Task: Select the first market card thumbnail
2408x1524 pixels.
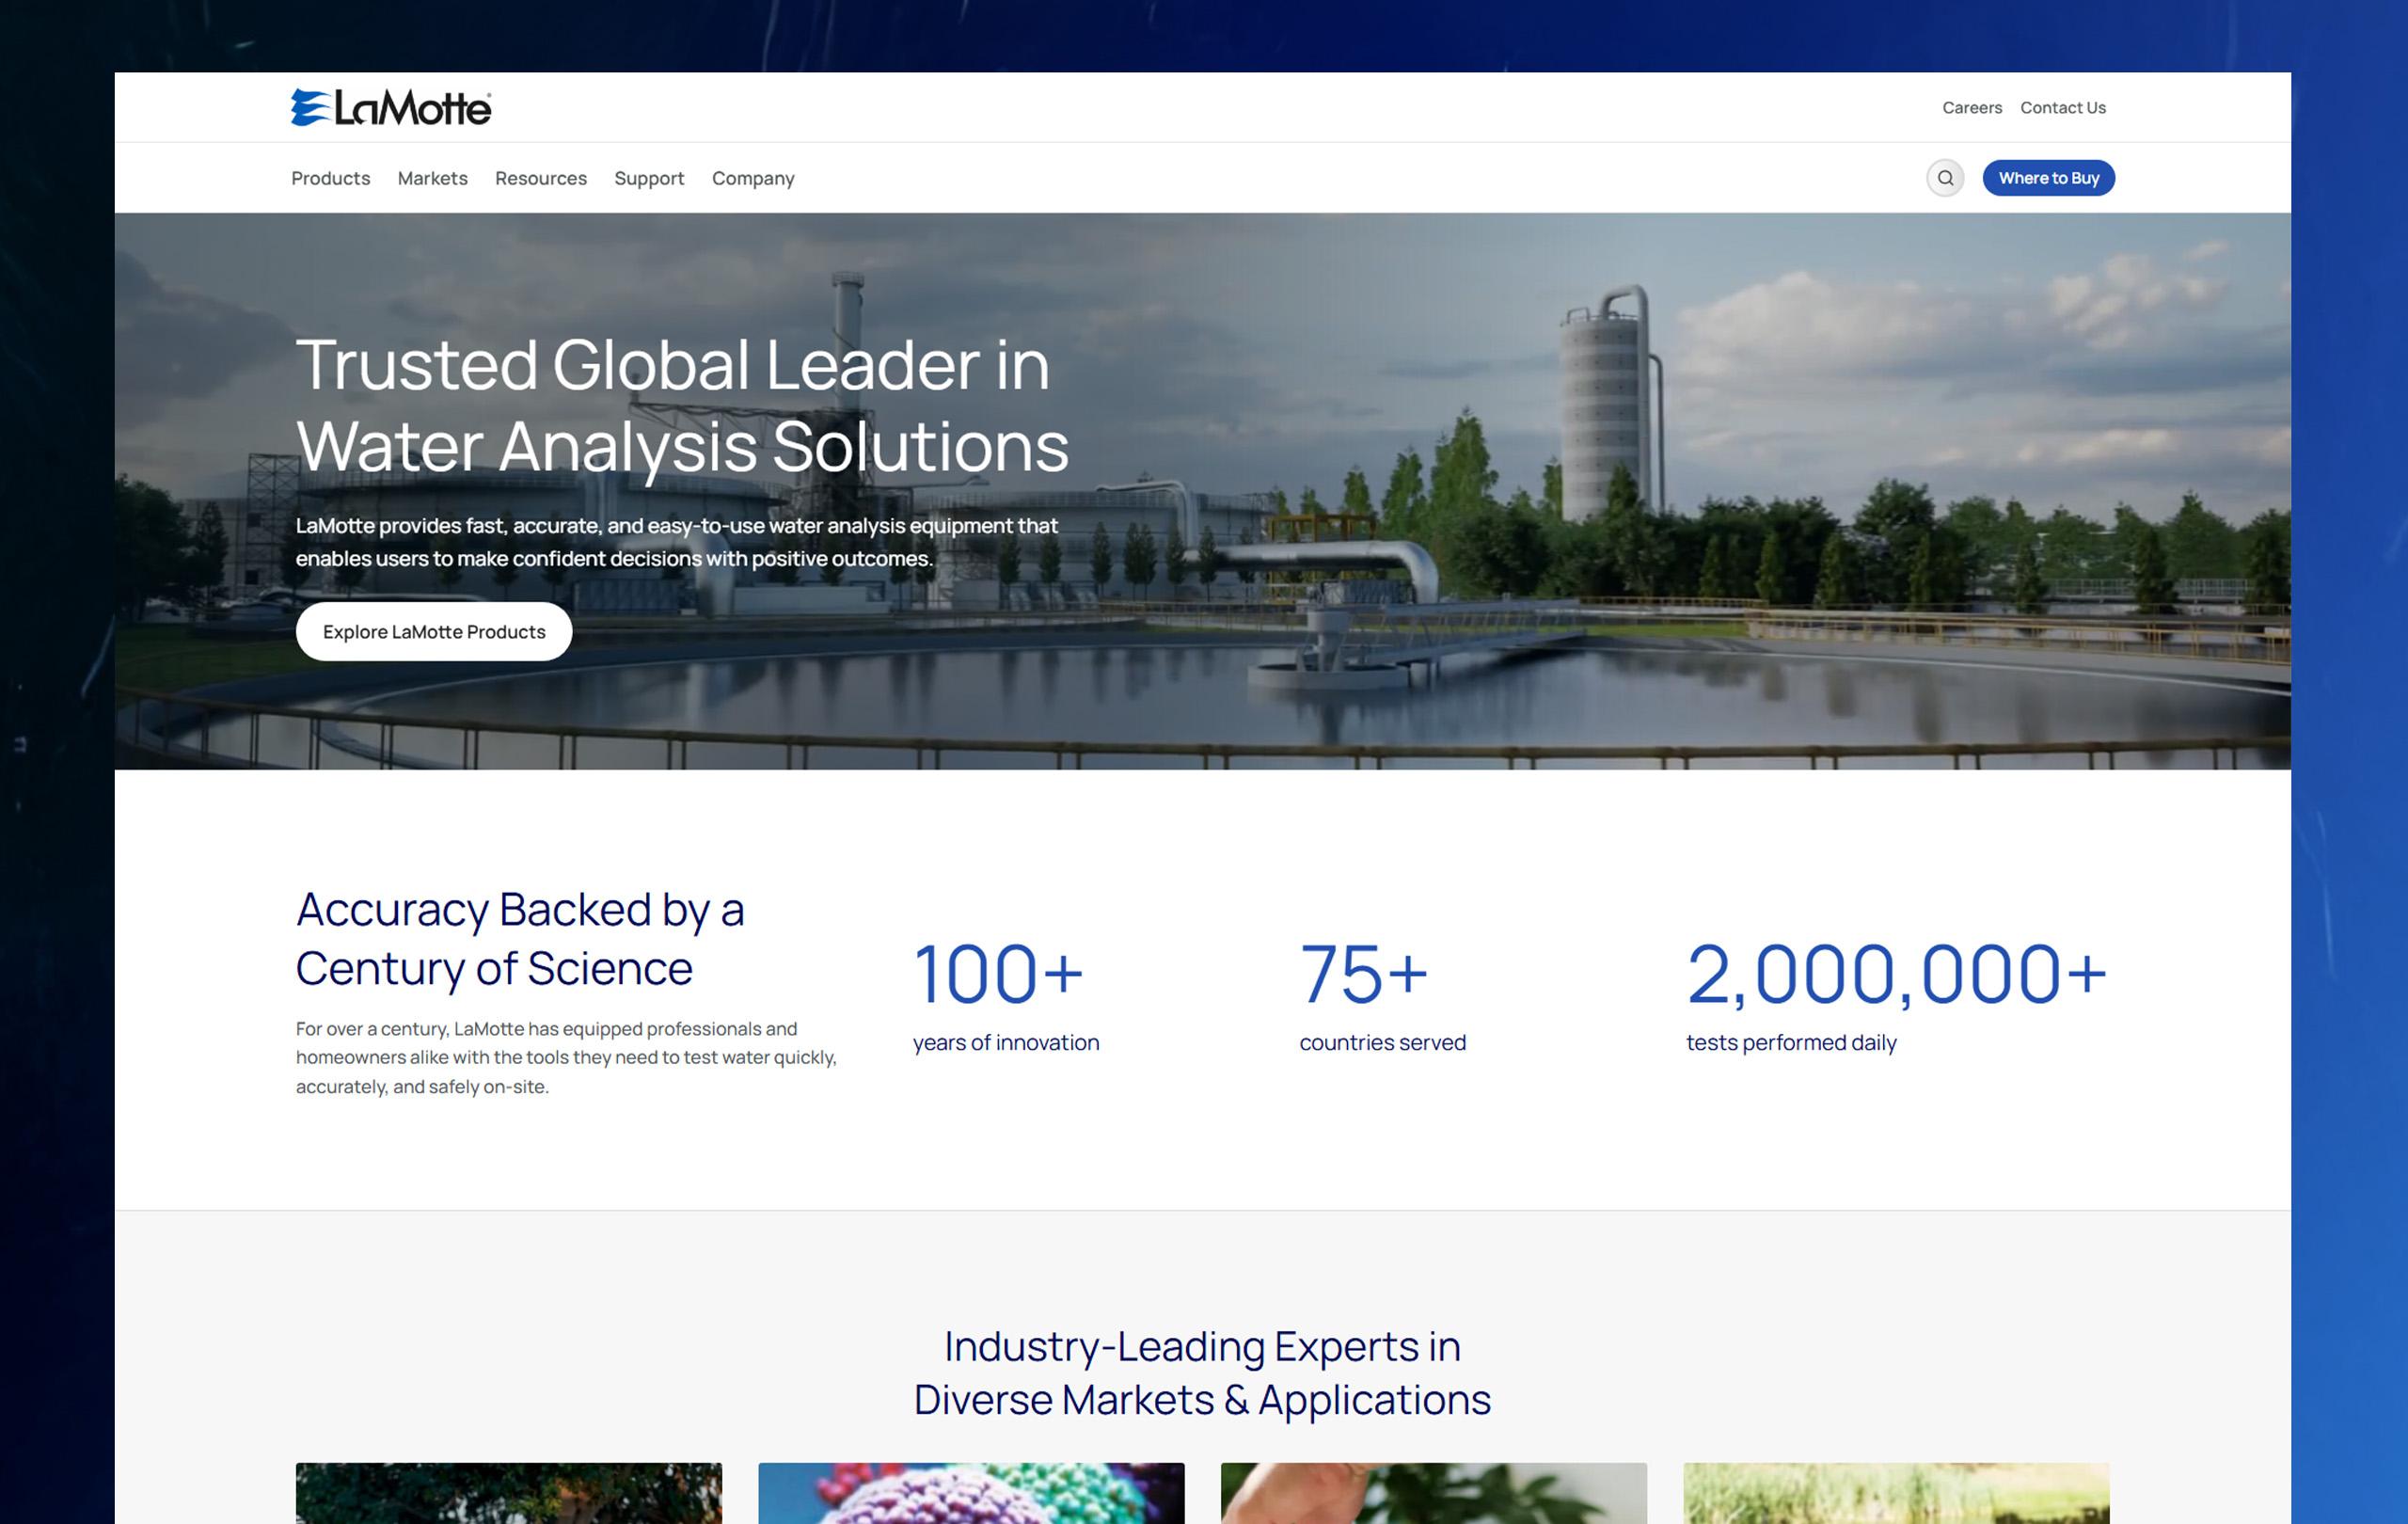Action: (508, 1493)
